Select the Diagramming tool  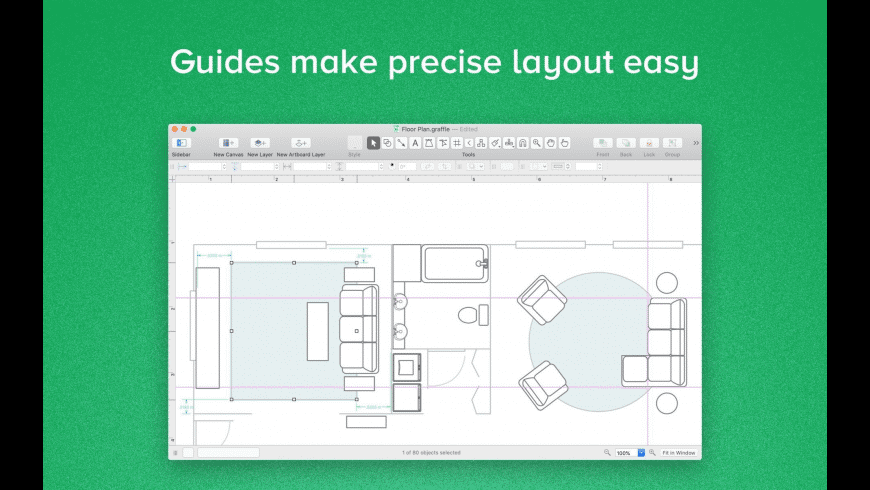[481, 143]
